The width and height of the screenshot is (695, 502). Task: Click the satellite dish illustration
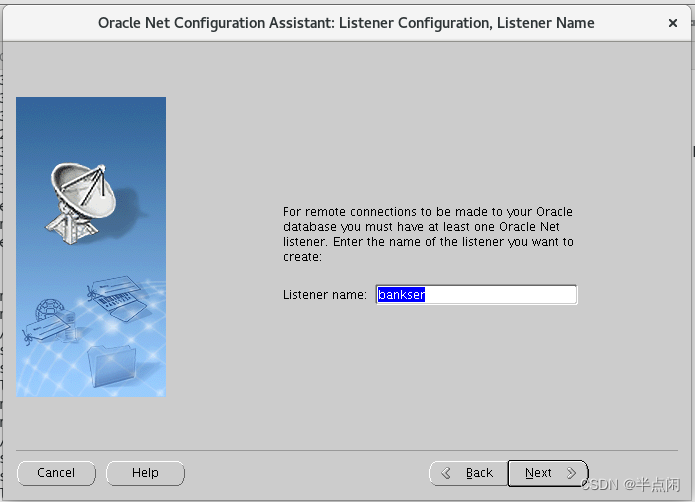82,203
